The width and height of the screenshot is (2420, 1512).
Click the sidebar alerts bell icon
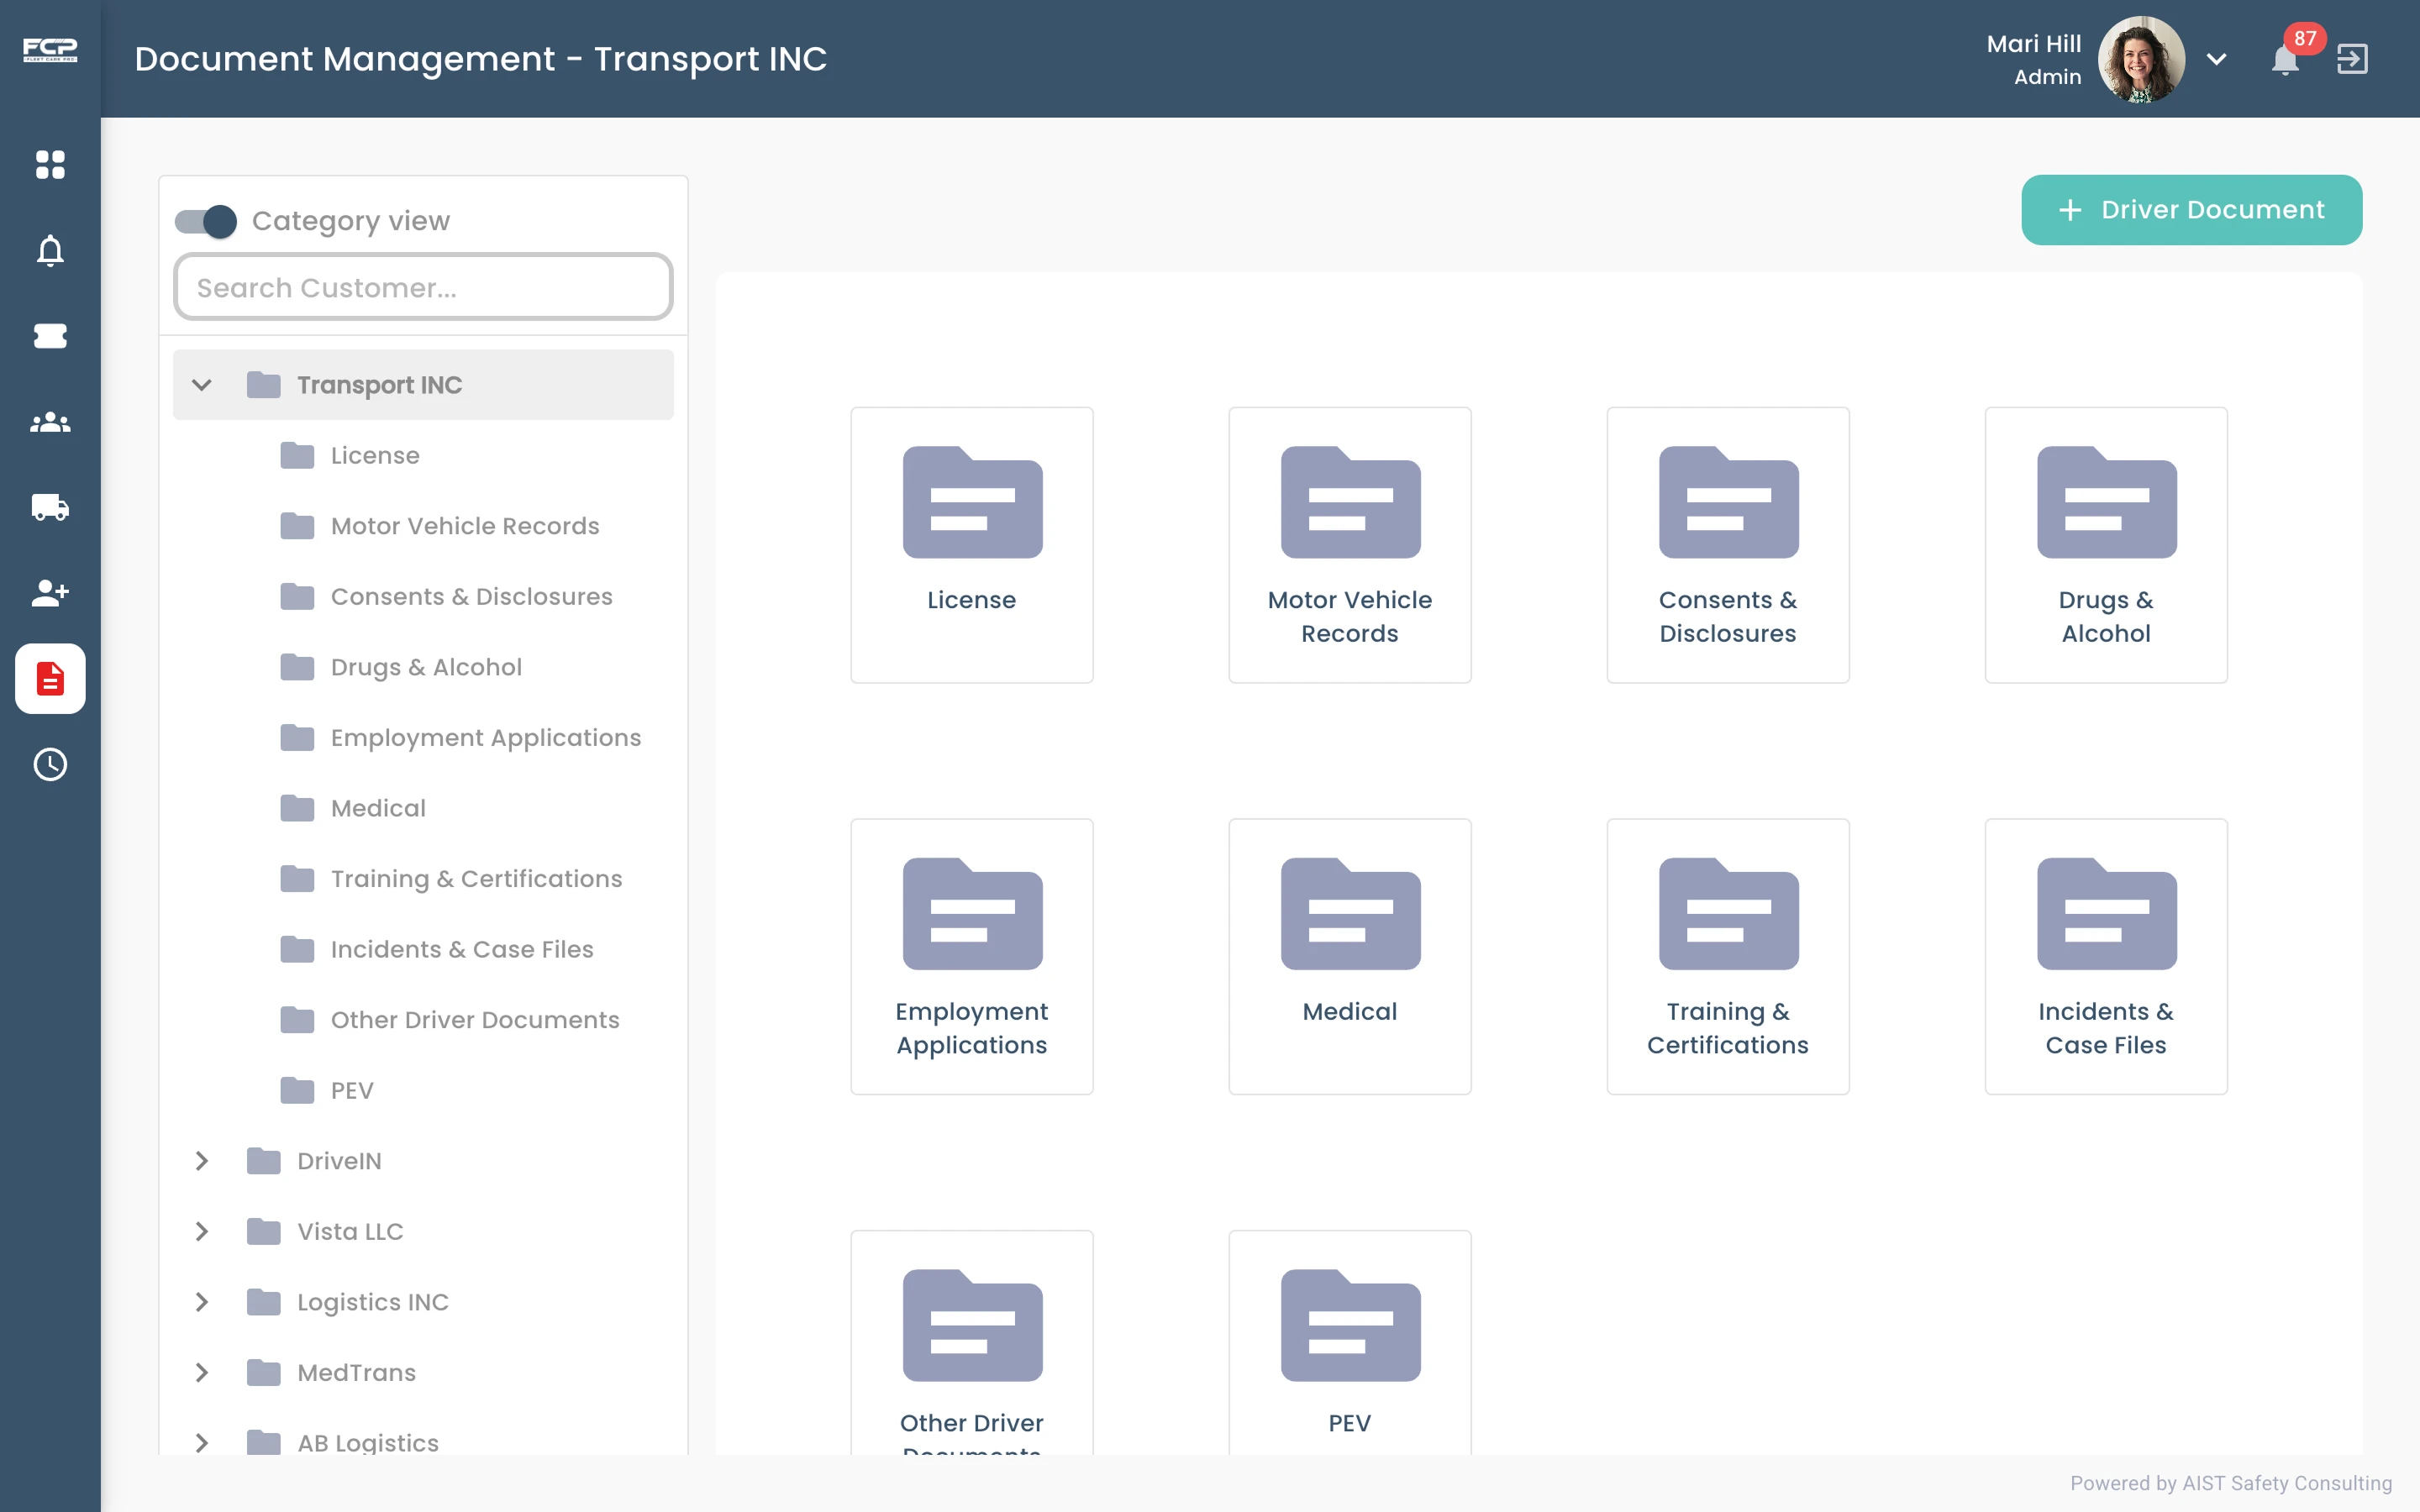(x=50, y=250)
